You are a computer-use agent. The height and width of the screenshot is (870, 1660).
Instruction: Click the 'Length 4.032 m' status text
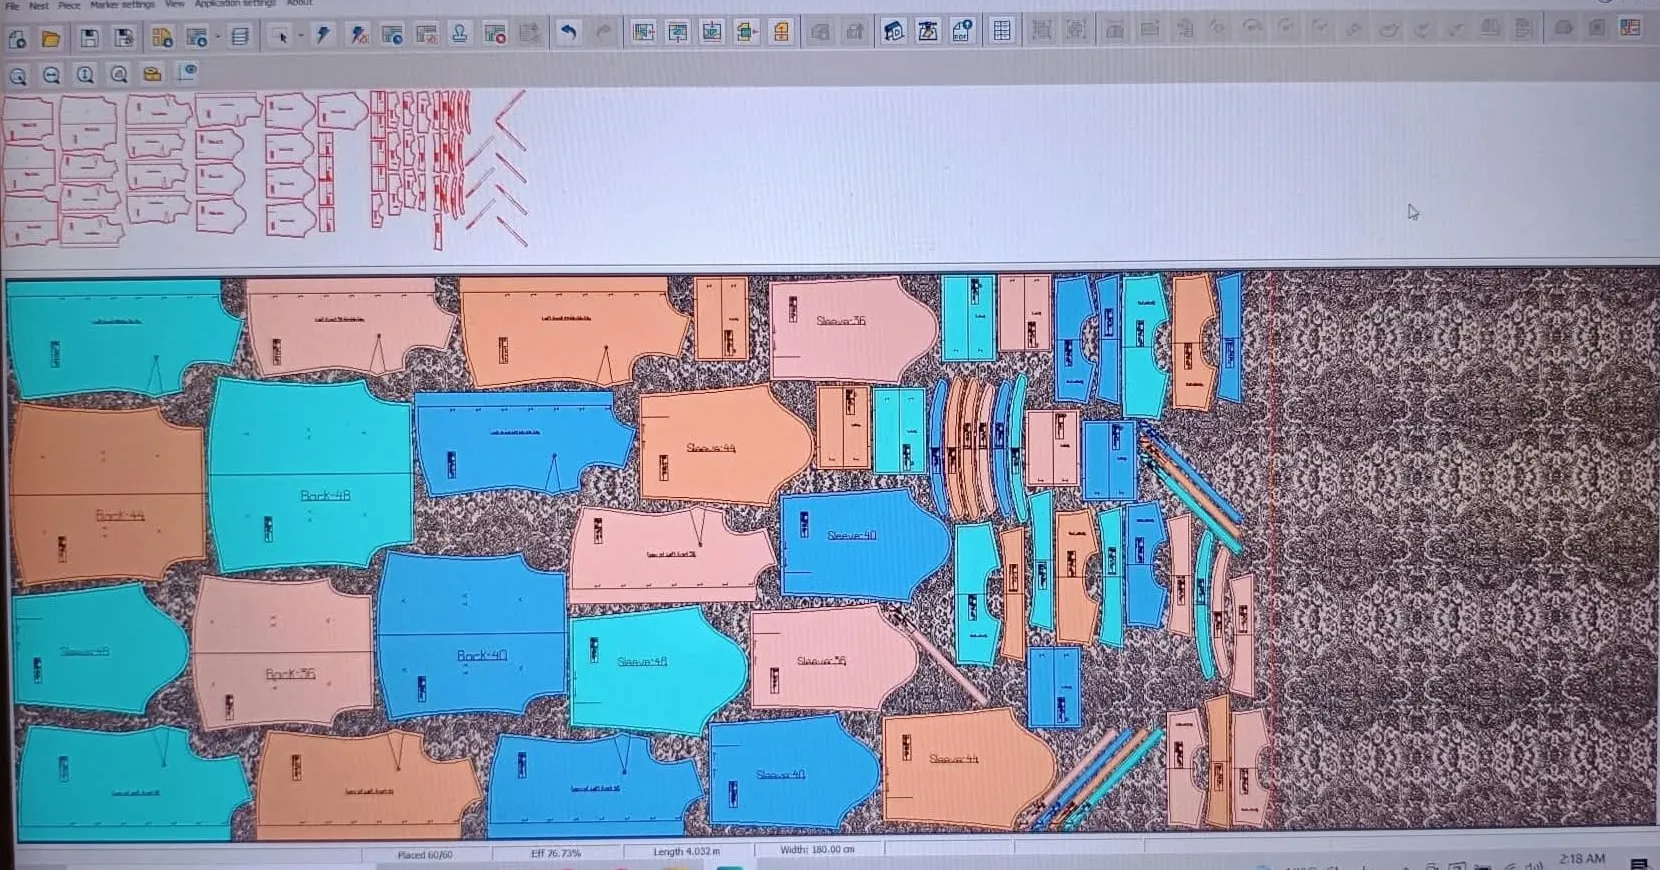(686, 852)
